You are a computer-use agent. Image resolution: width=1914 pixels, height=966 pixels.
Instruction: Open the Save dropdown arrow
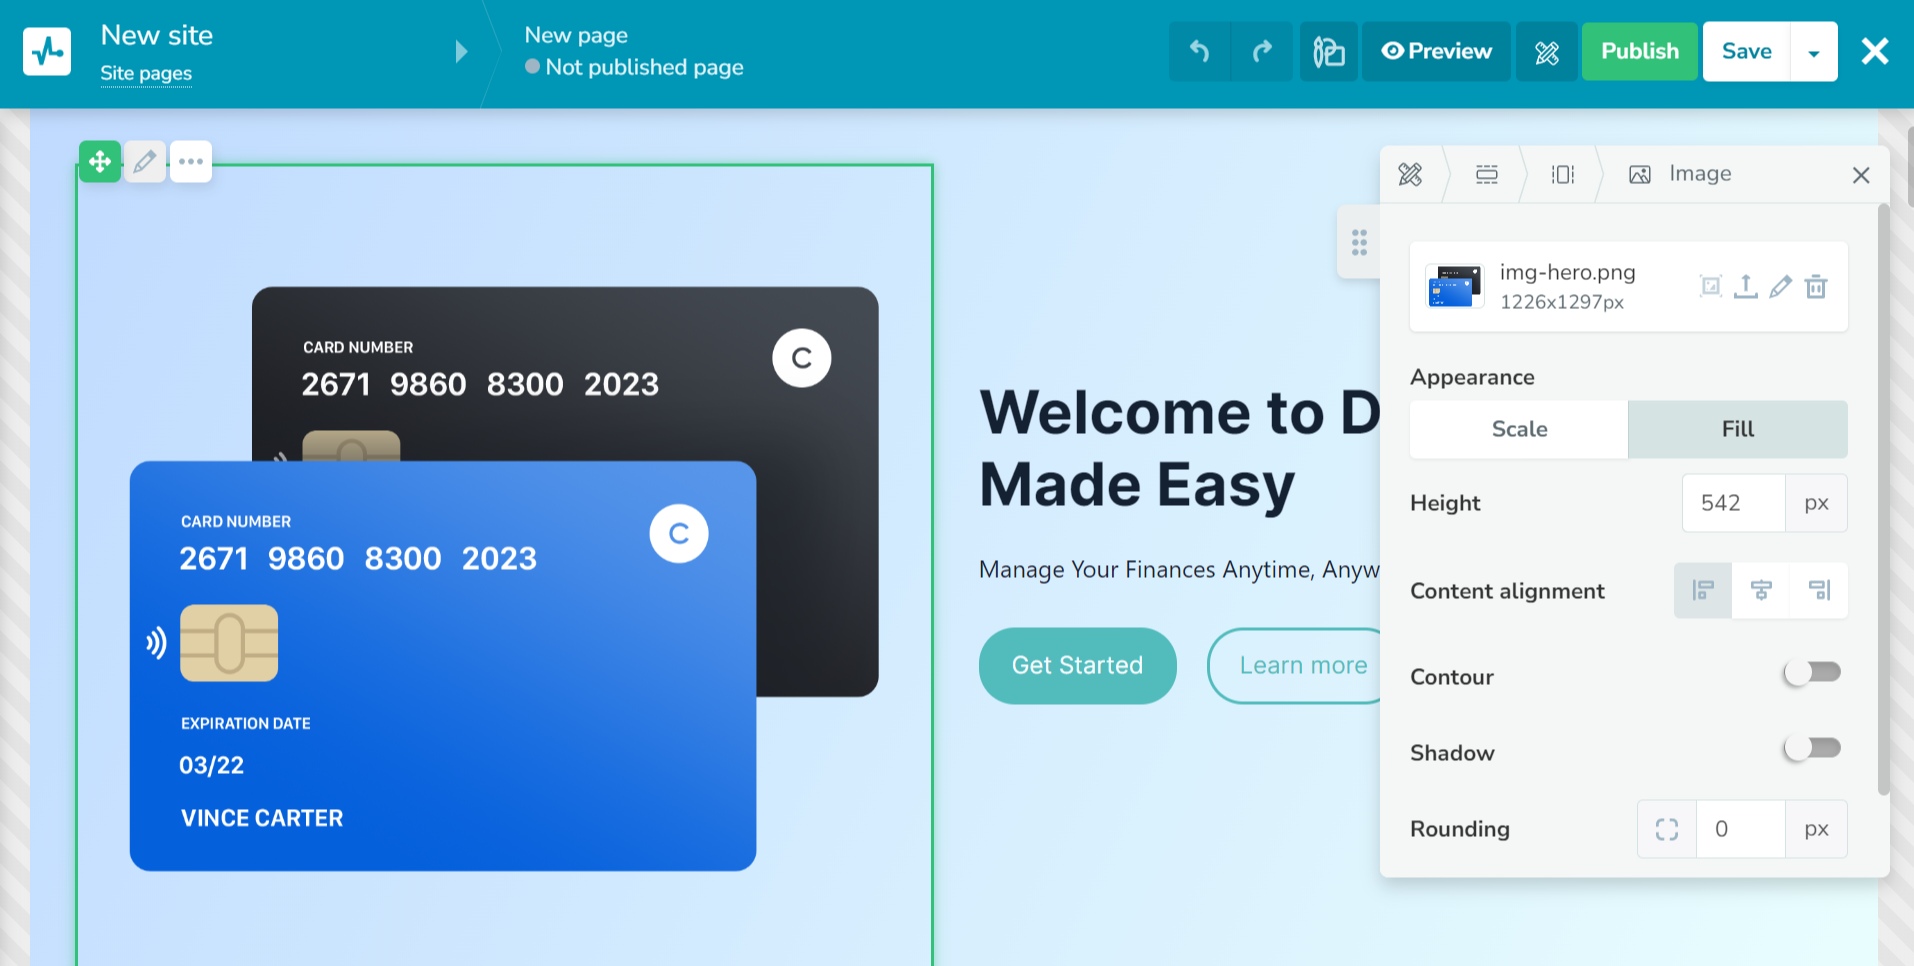(1813, 52)
